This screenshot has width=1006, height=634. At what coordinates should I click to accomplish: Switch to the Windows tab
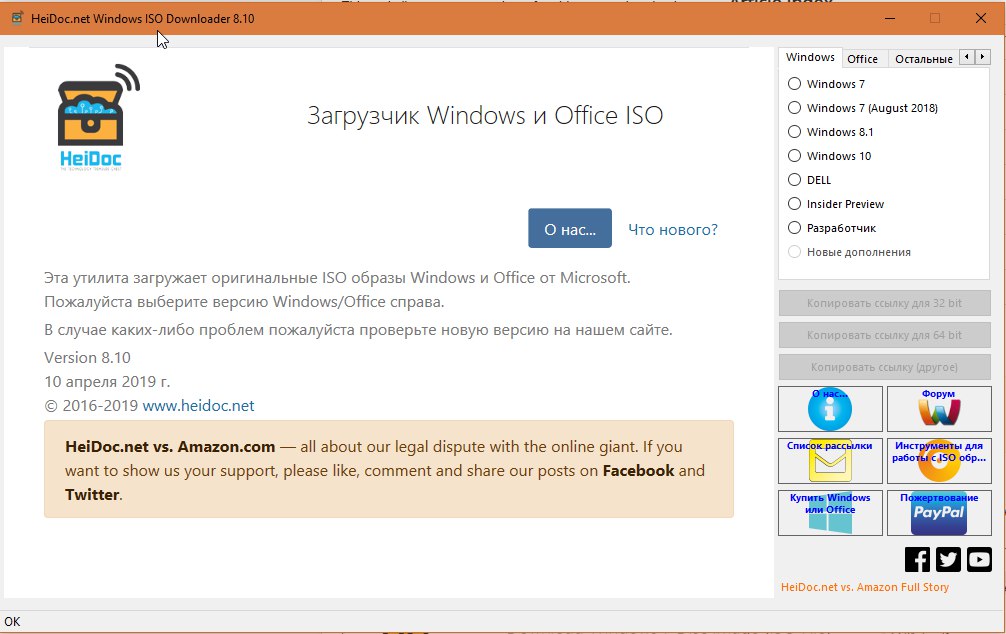coord(810,57)
